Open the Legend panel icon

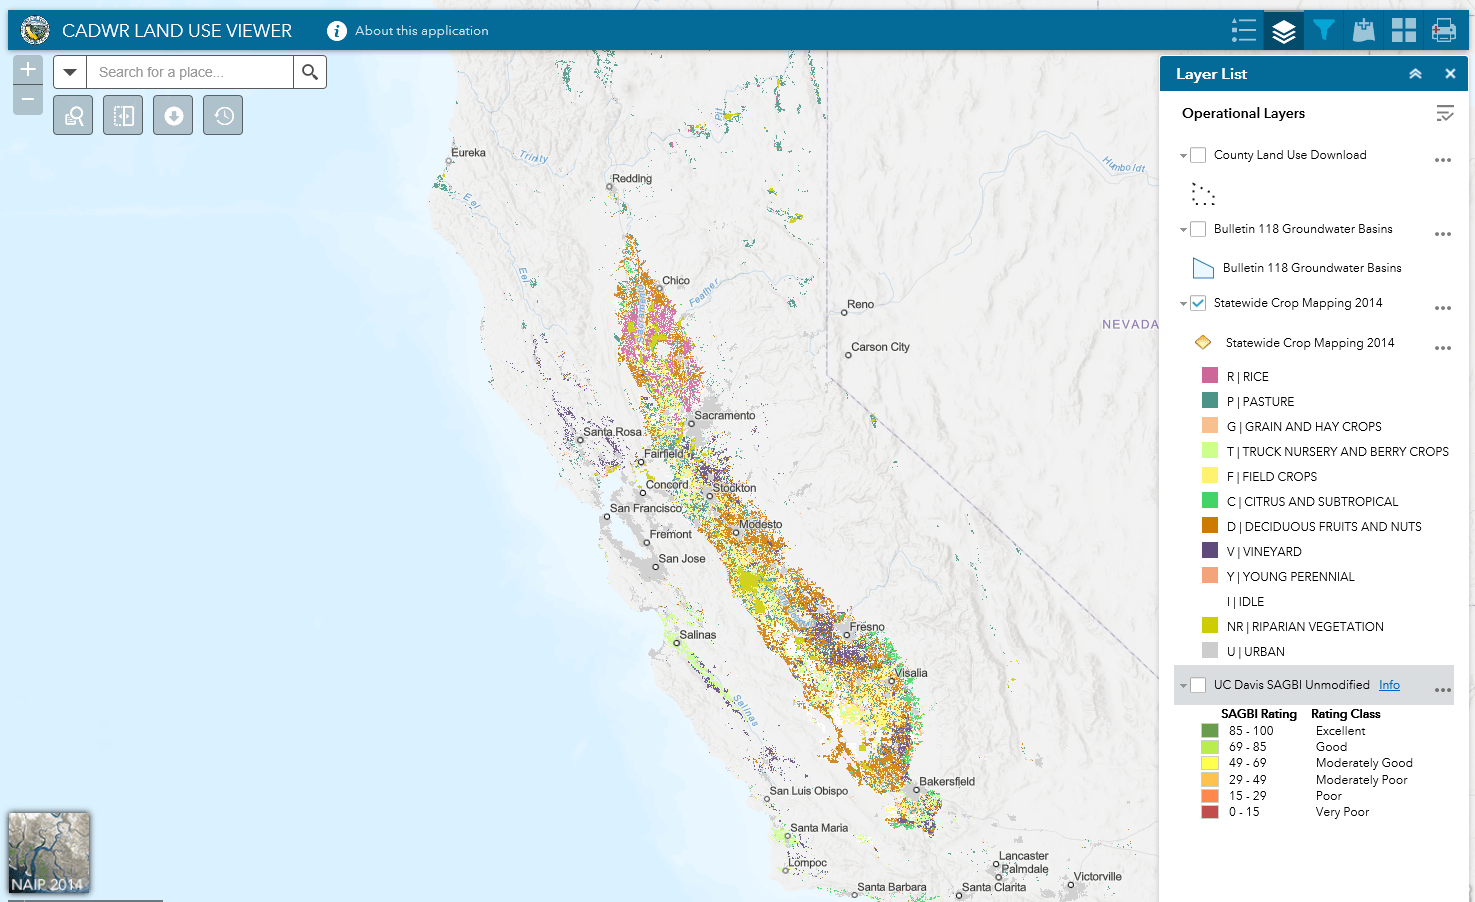click(1243, 30)
